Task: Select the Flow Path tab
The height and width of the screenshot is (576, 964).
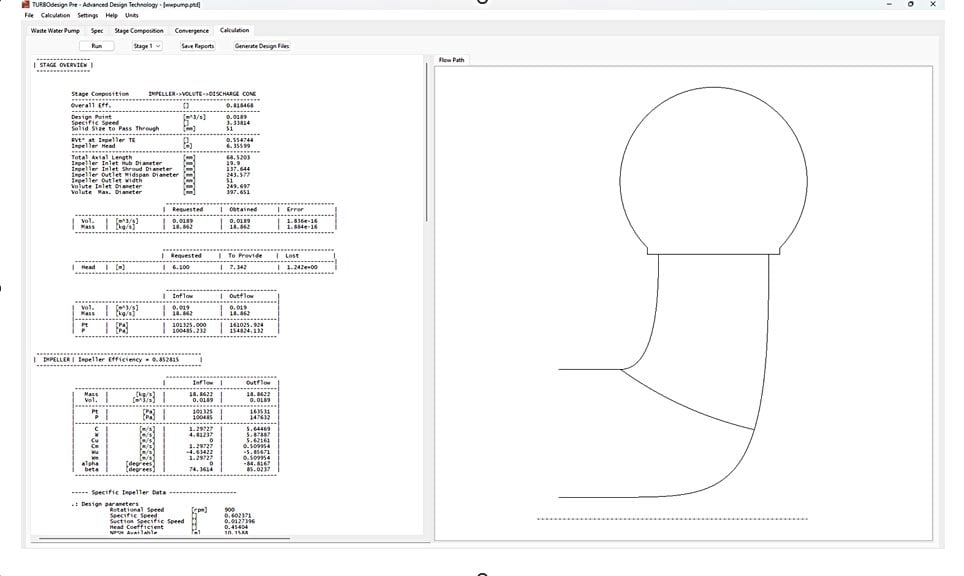Action: [x=452, y=58]
